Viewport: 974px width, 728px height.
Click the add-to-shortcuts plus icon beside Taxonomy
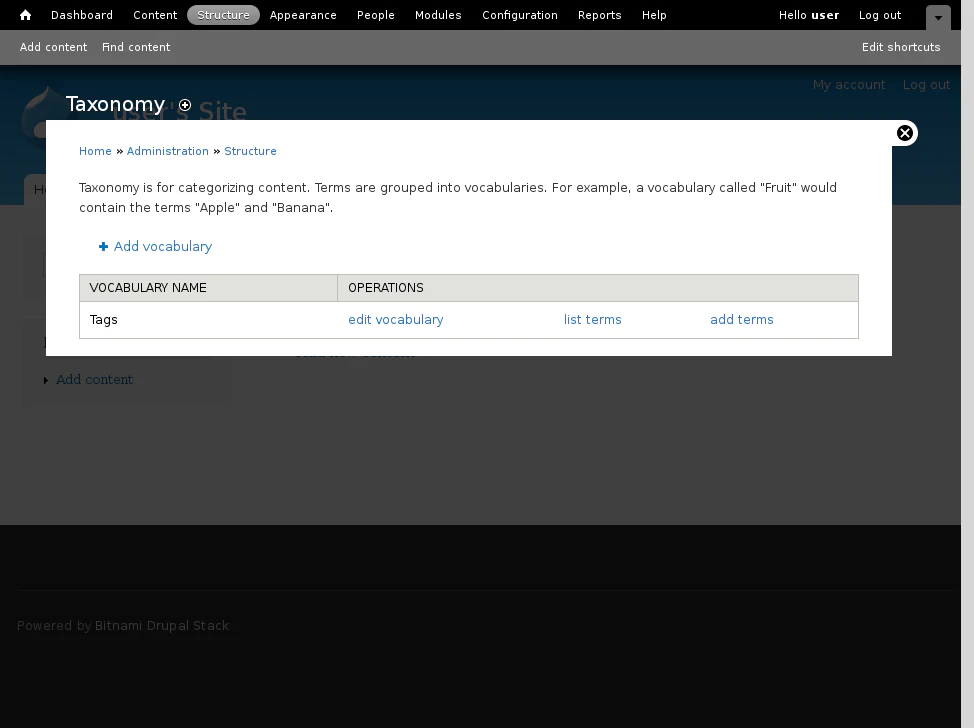tap(185, 105)
